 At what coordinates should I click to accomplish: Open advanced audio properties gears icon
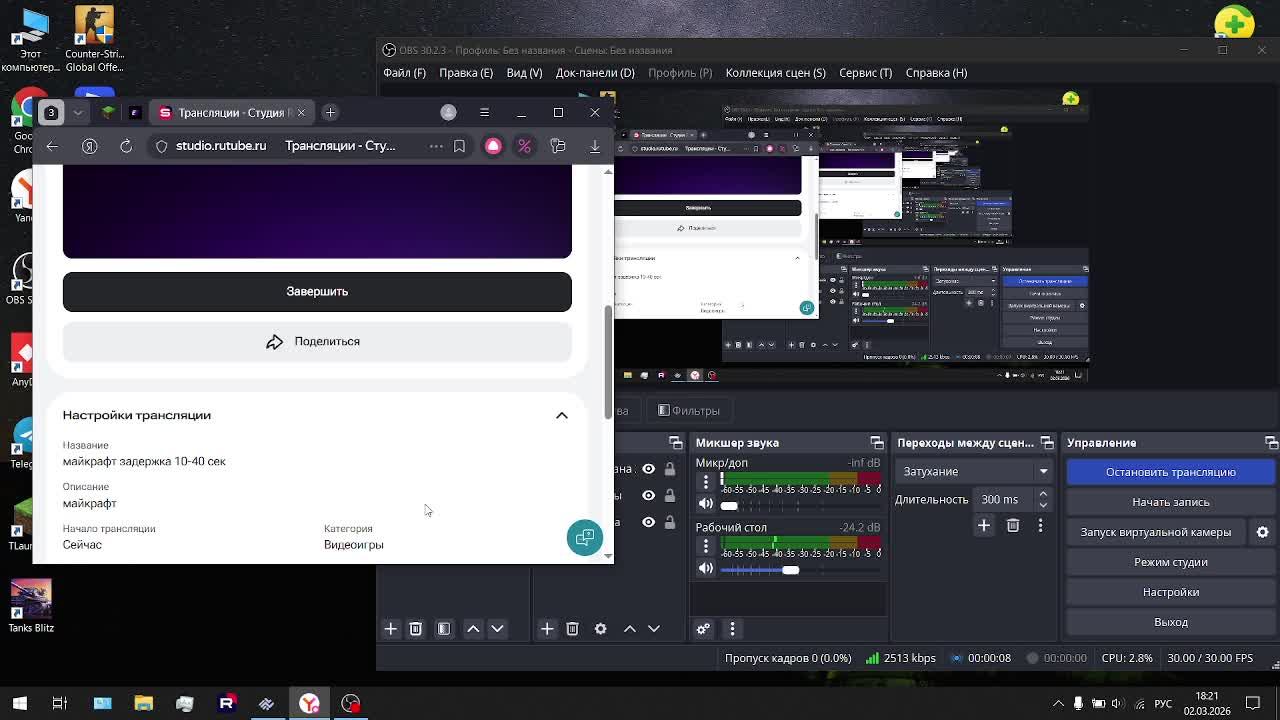[x=703, y=629]
